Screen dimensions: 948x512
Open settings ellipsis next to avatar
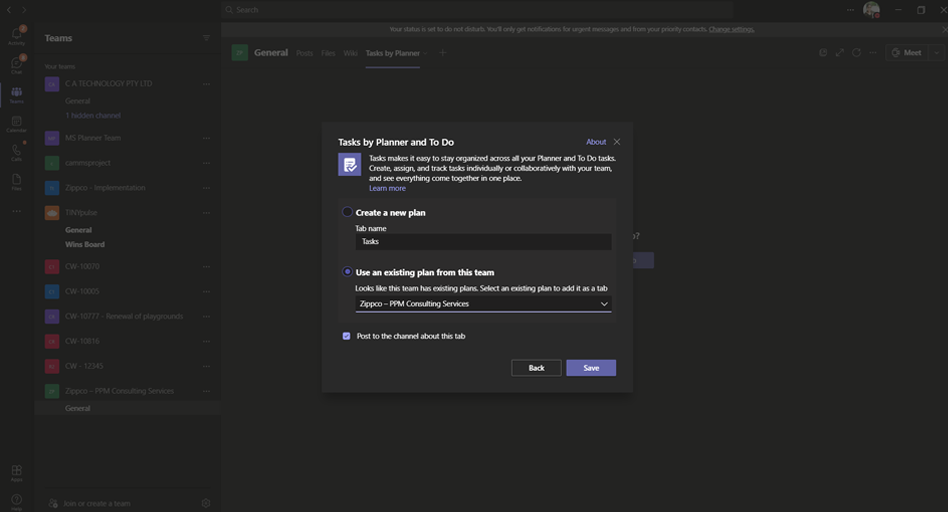click(x=850, y=10)
